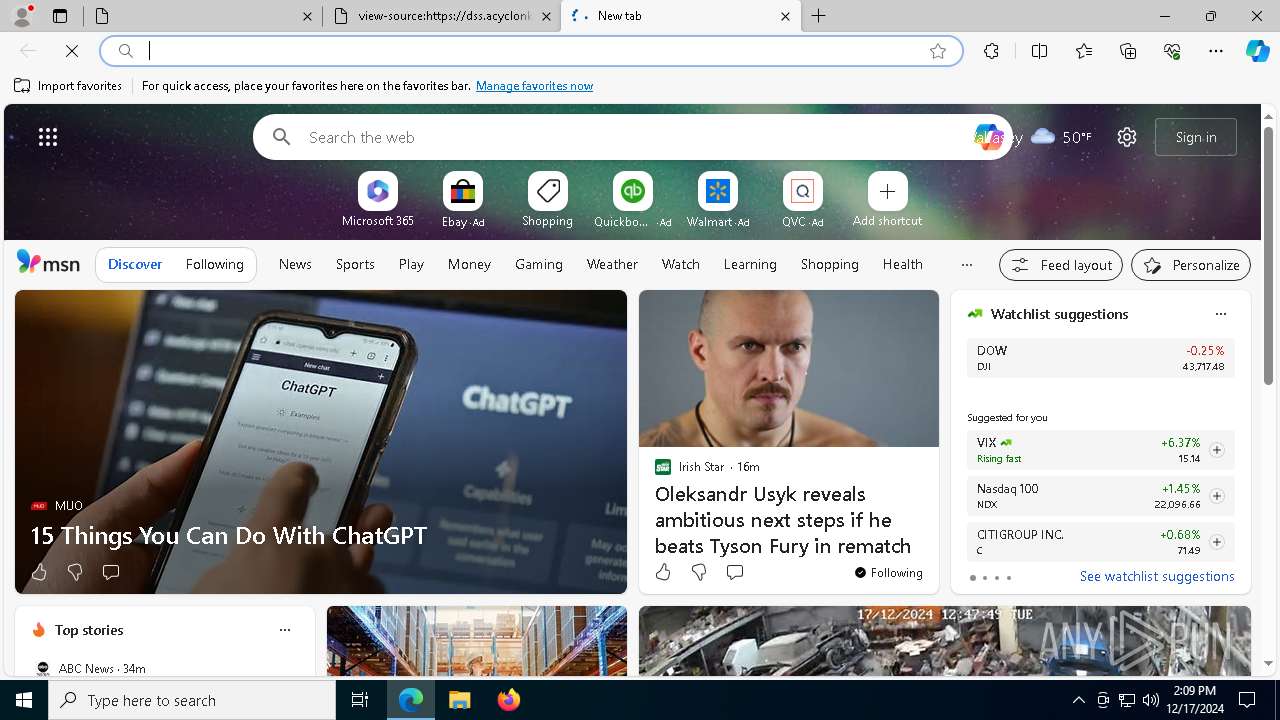
Task: Stop loading the page
Action: (72, 51)
